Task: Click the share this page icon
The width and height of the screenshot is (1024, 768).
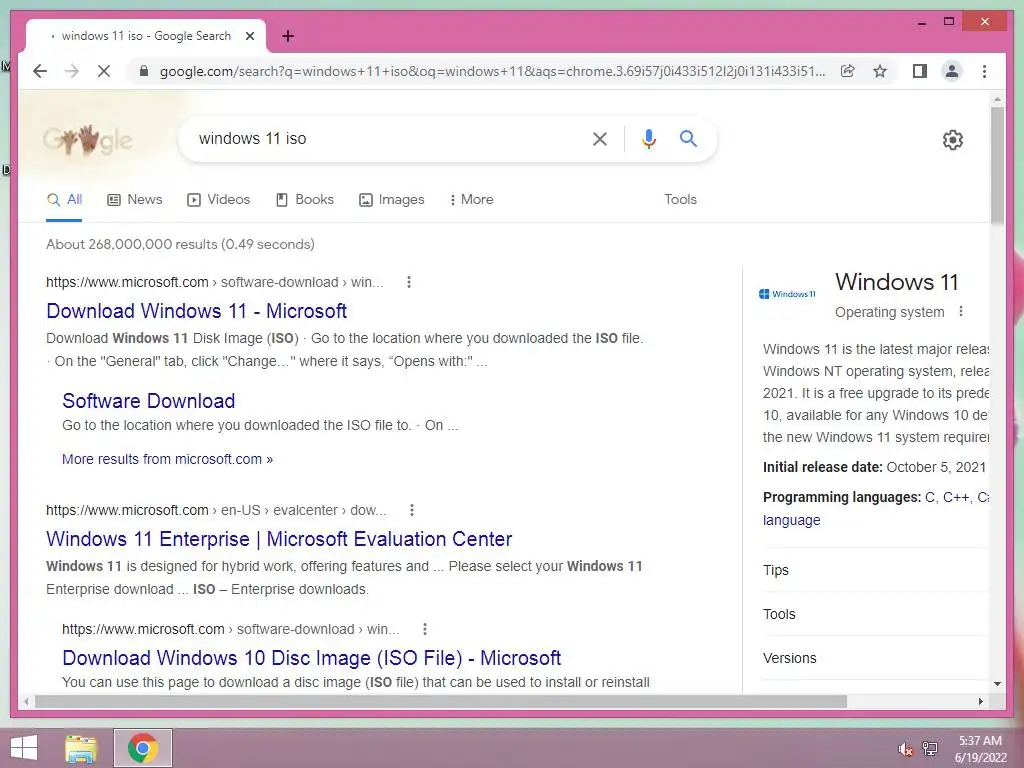Action: pos(848,71)
